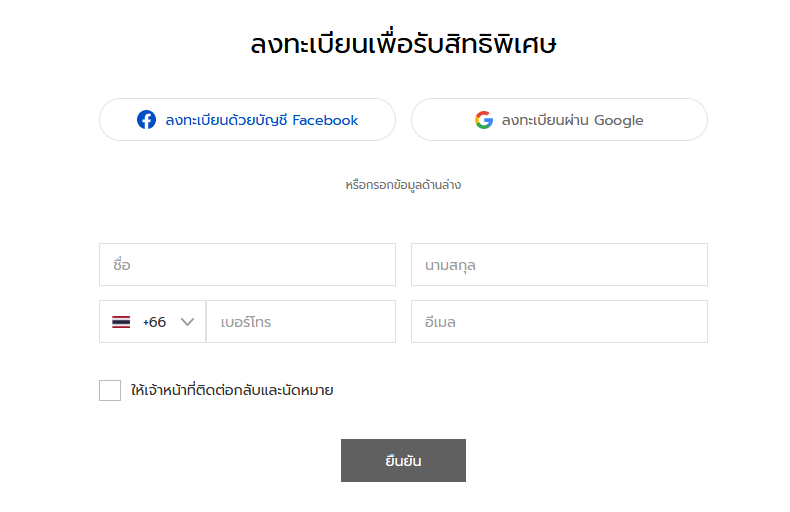Focus the อีเมล email field
Image resolution: width=790 pixels, height=512 pixels.
pos(559,322)
